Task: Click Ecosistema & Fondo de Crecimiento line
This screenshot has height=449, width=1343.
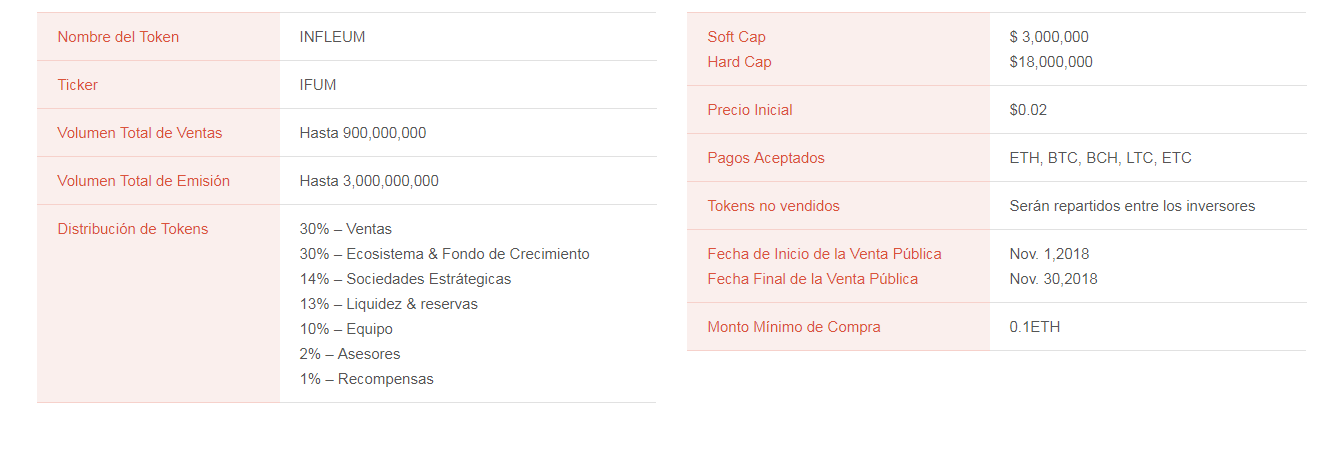Action: pyautogui.click(x=445, y=254)
